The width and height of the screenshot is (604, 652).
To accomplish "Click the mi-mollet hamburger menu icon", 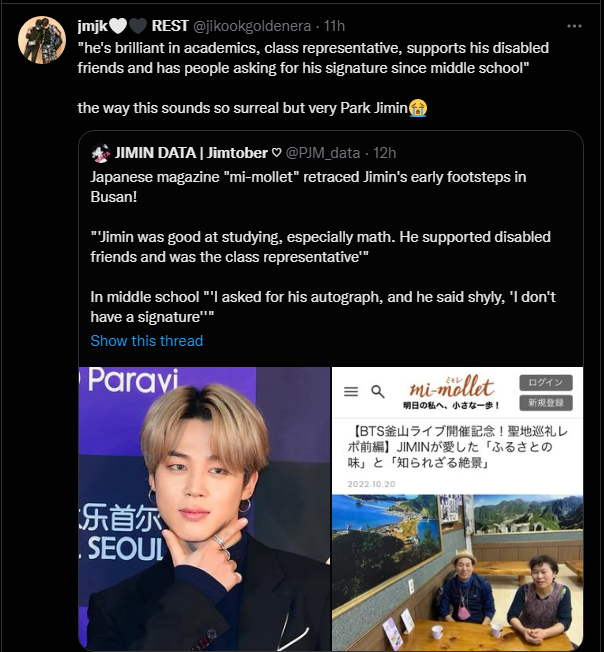I will tap(351, 391).
